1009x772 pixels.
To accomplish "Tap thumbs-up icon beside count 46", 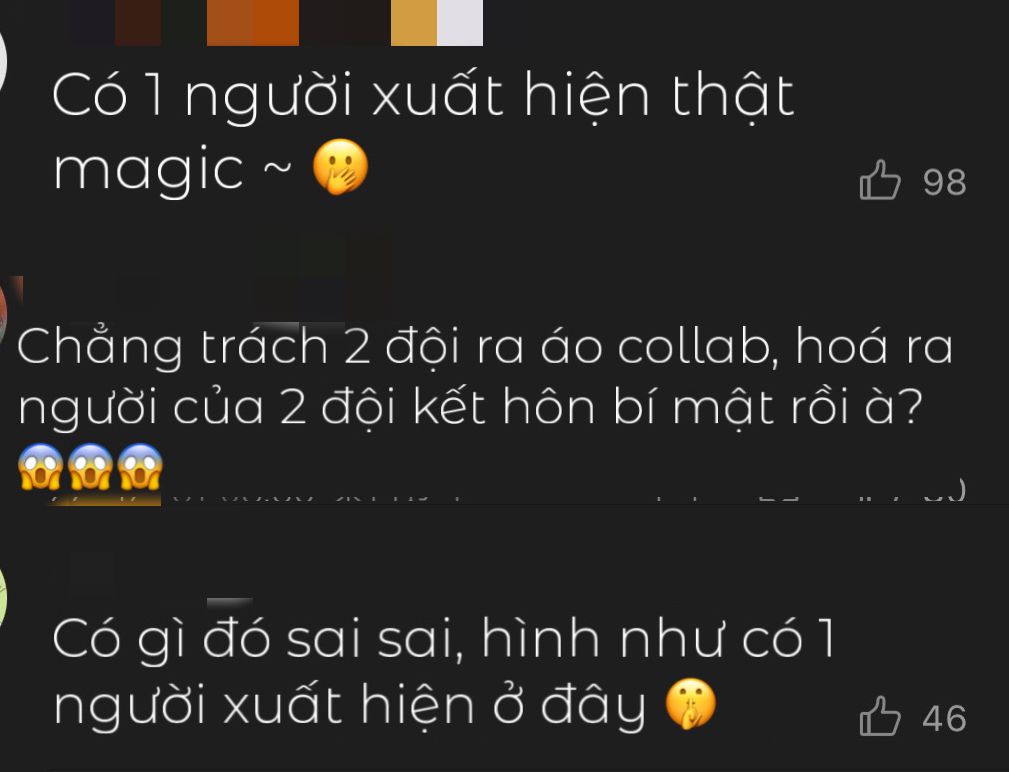I will click(x=880, y=716).
